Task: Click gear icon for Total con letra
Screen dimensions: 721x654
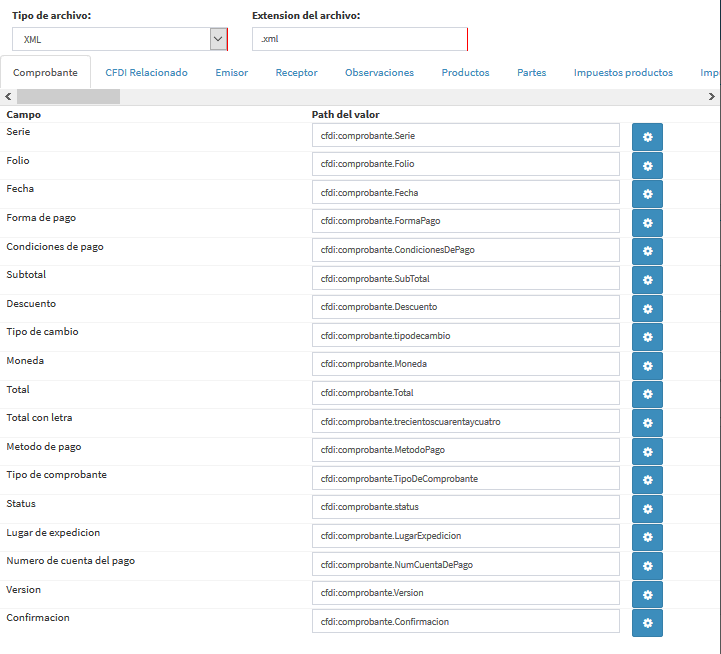Action: pyautogui.click(x=647, y=422)
